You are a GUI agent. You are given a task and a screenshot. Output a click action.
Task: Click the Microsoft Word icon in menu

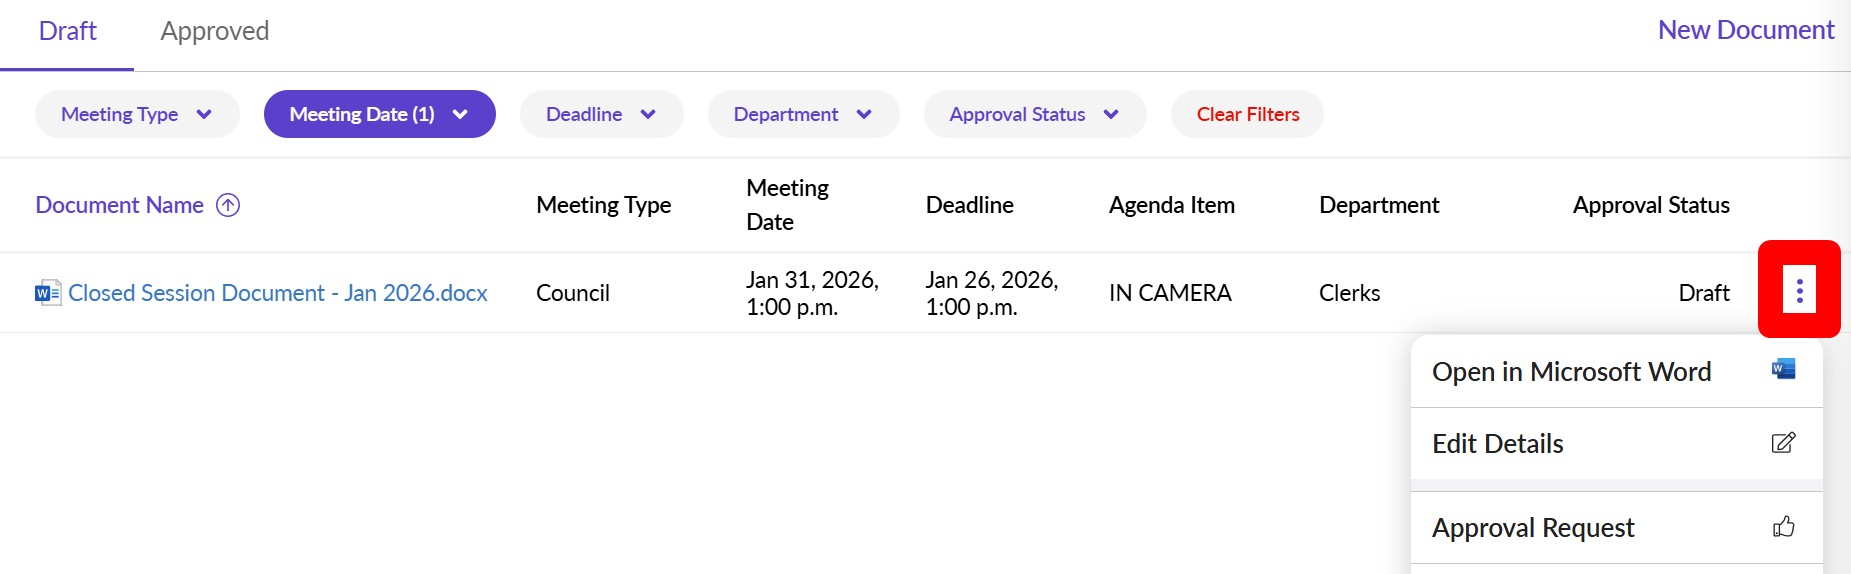pos(1783,370)
